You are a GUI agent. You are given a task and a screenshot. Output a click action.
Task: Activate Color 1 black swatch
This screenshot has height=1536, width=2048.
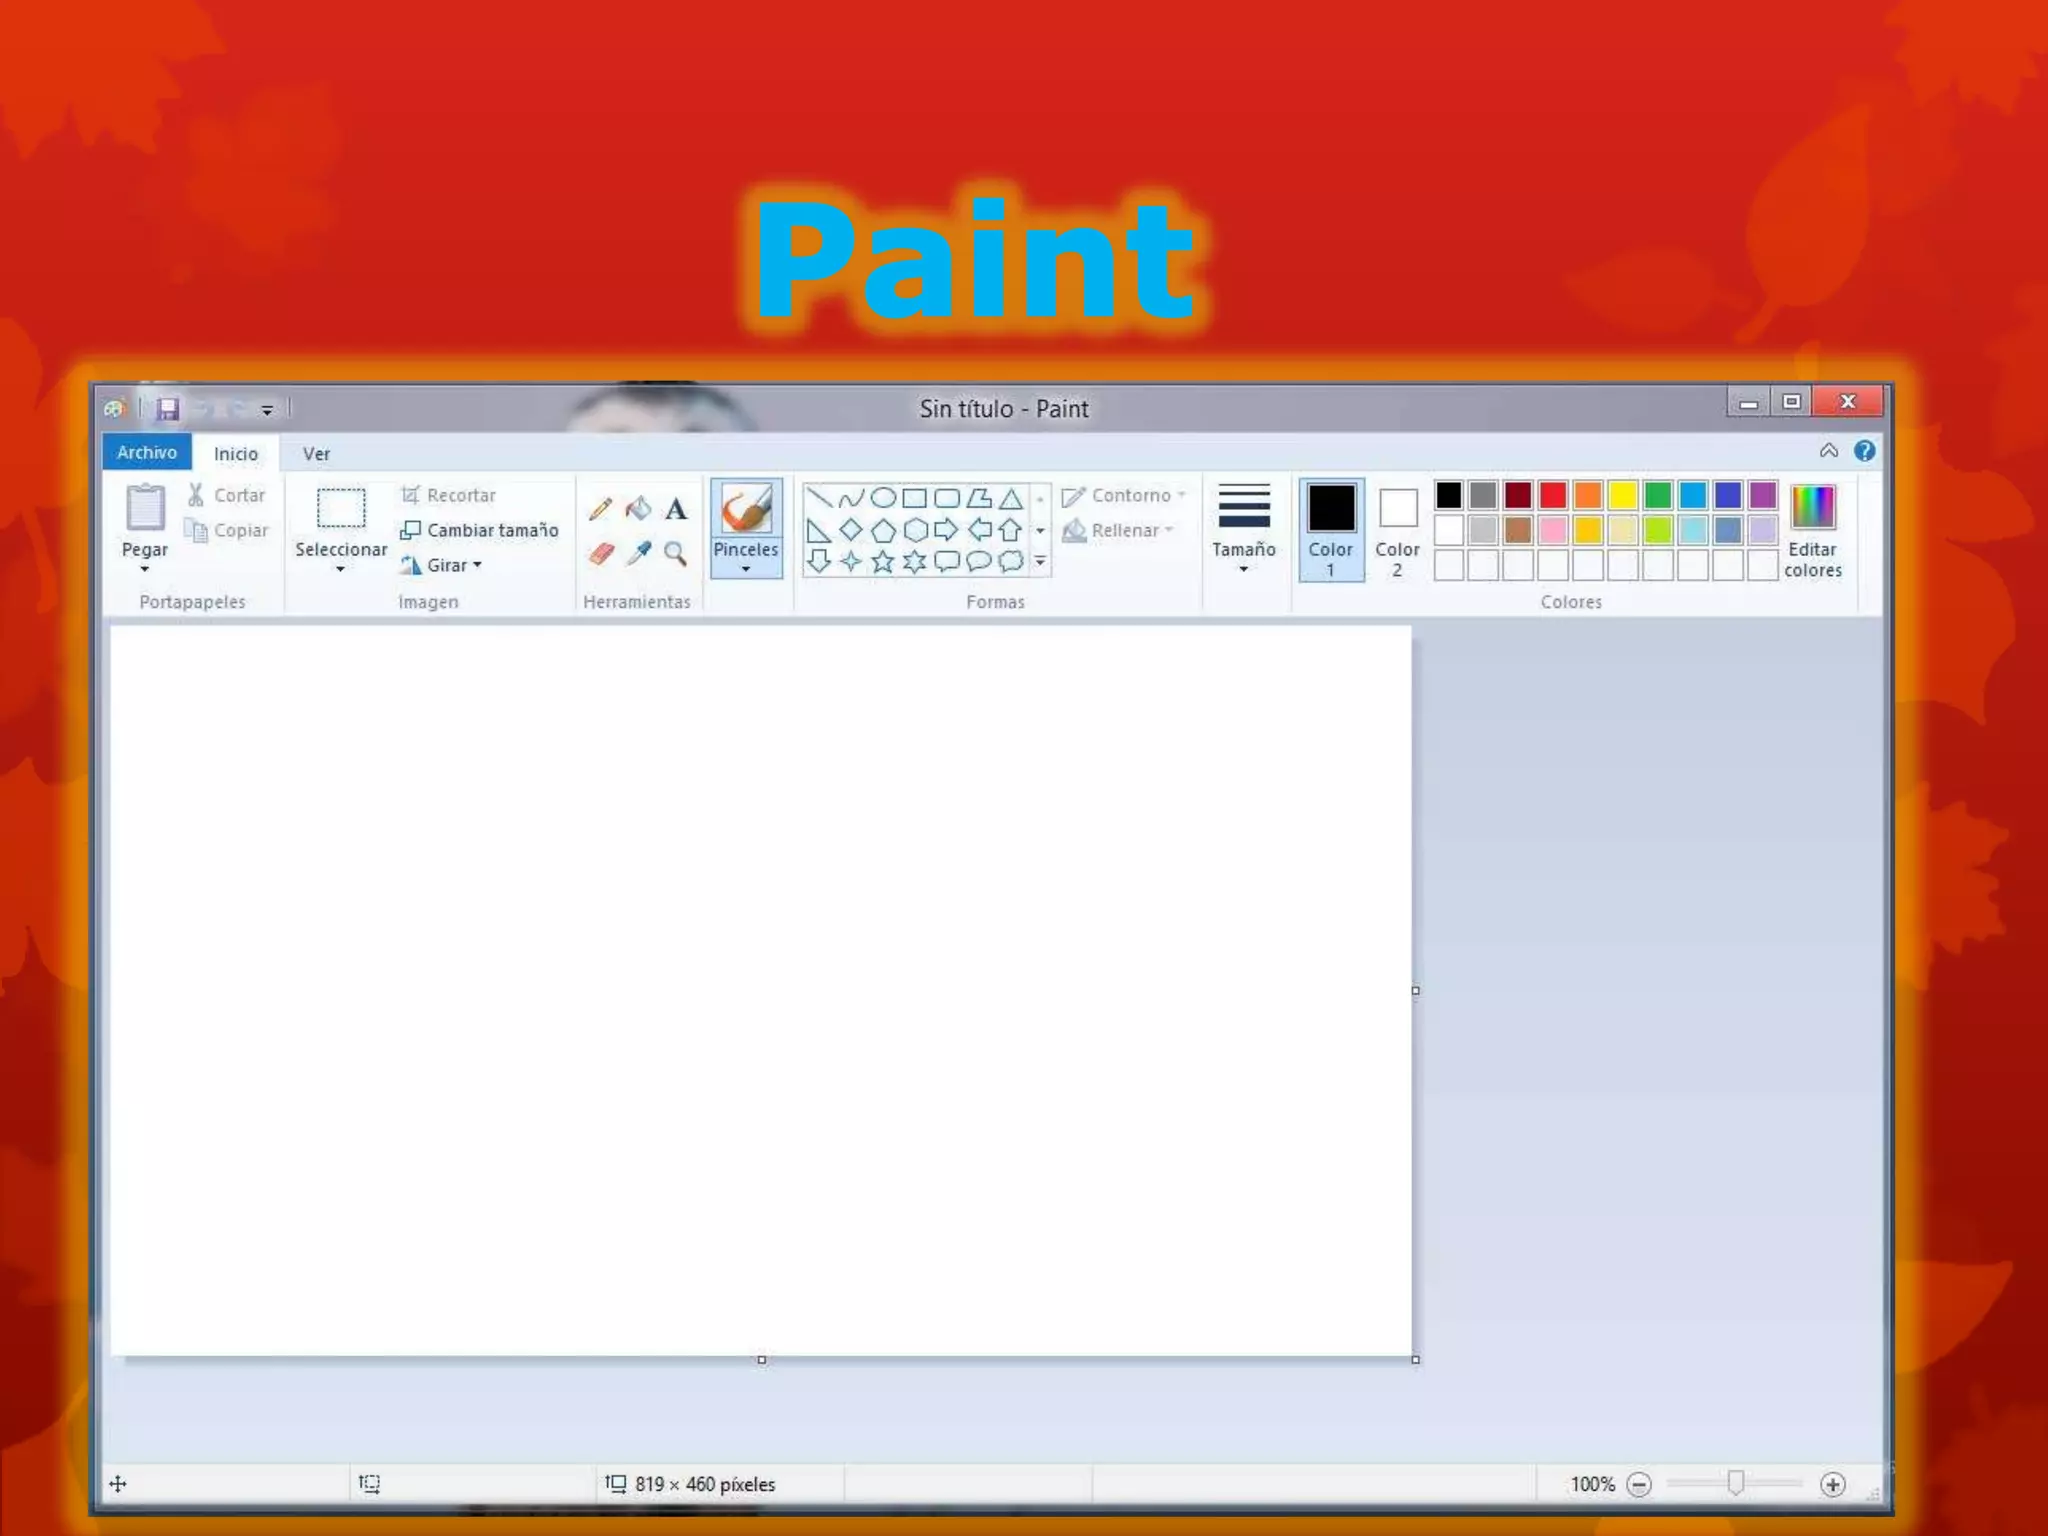[x=1331, y=508]
